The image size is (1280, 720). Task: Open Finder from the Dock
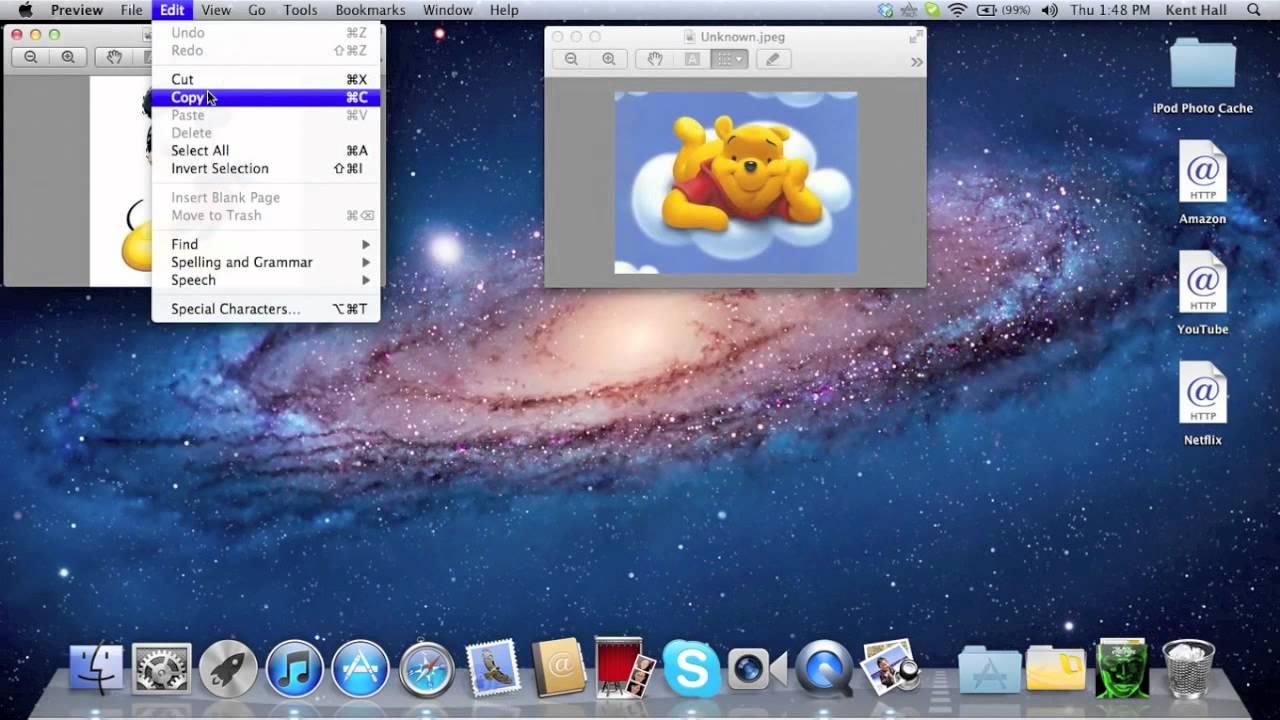point(96,669)
